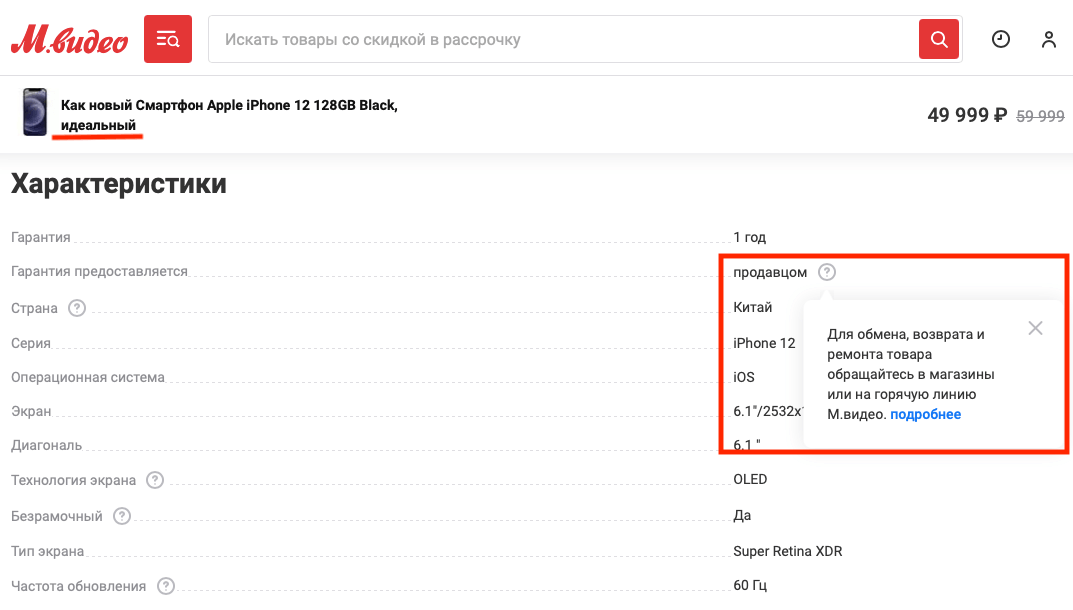1073x610 pixels.
Task: Click the 49 999 ₽ price
Action: [x=966, y=115]
